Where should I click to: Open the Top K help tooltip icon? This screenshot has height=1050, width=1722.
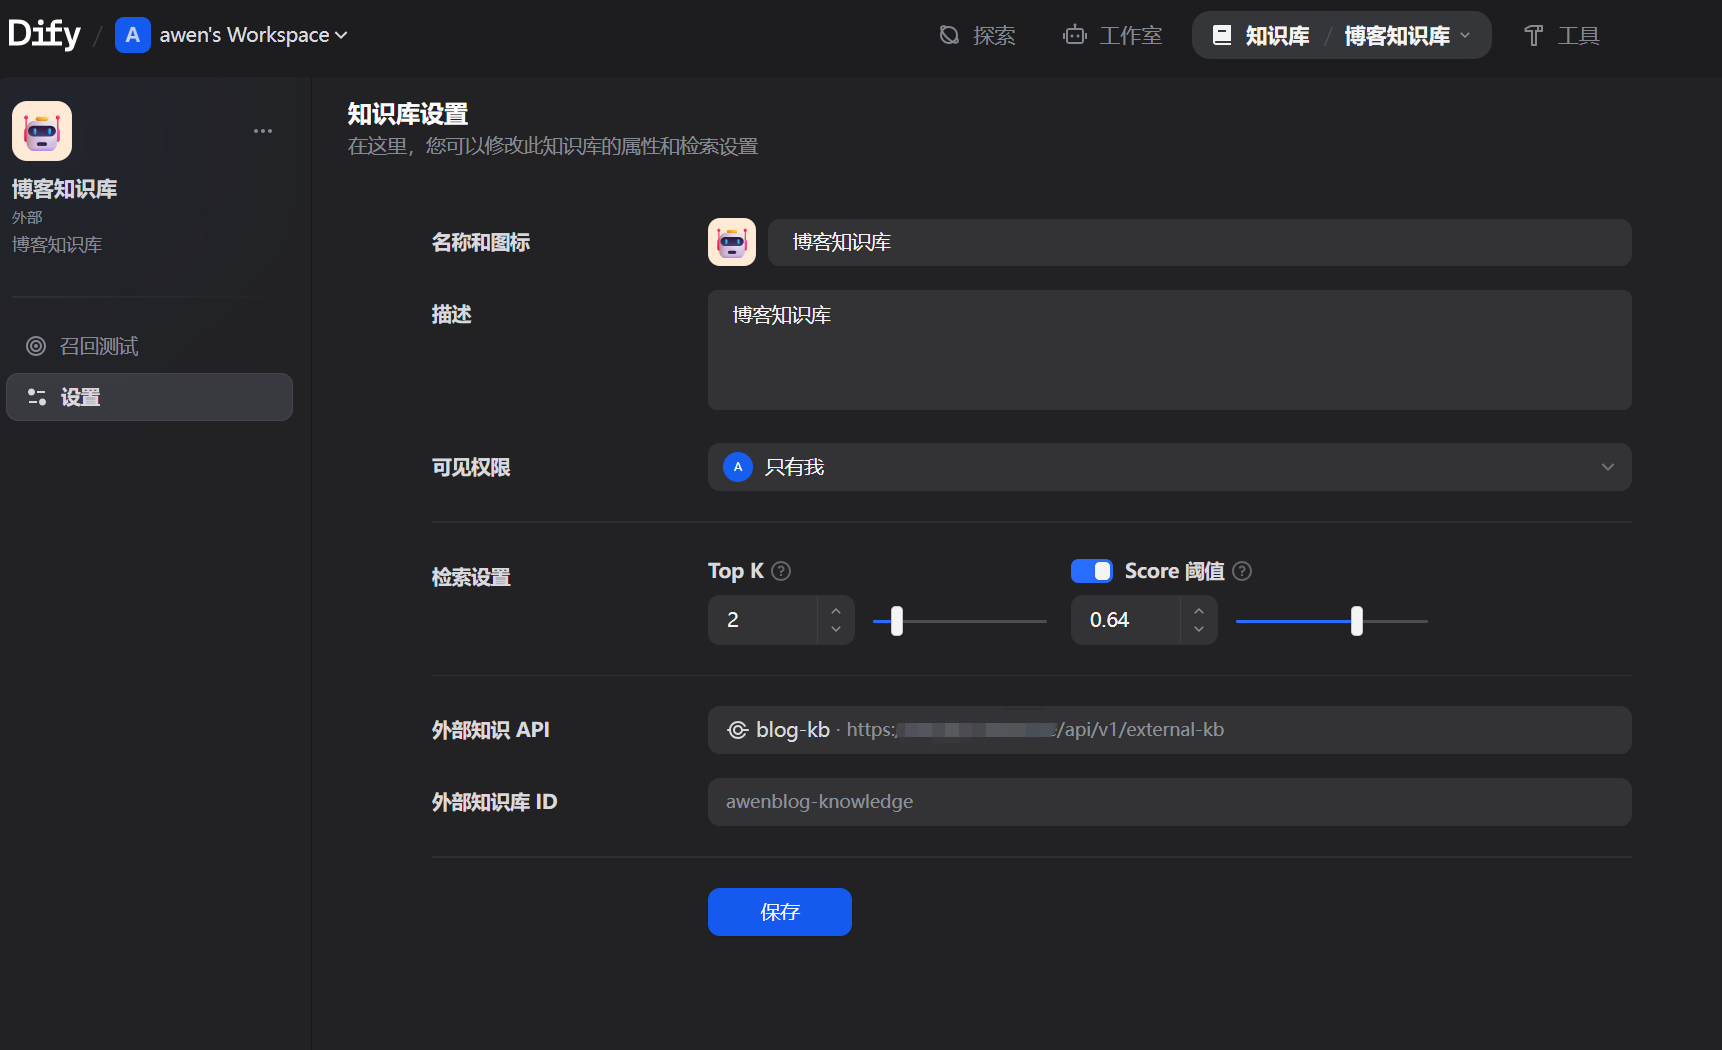(781, 571)
